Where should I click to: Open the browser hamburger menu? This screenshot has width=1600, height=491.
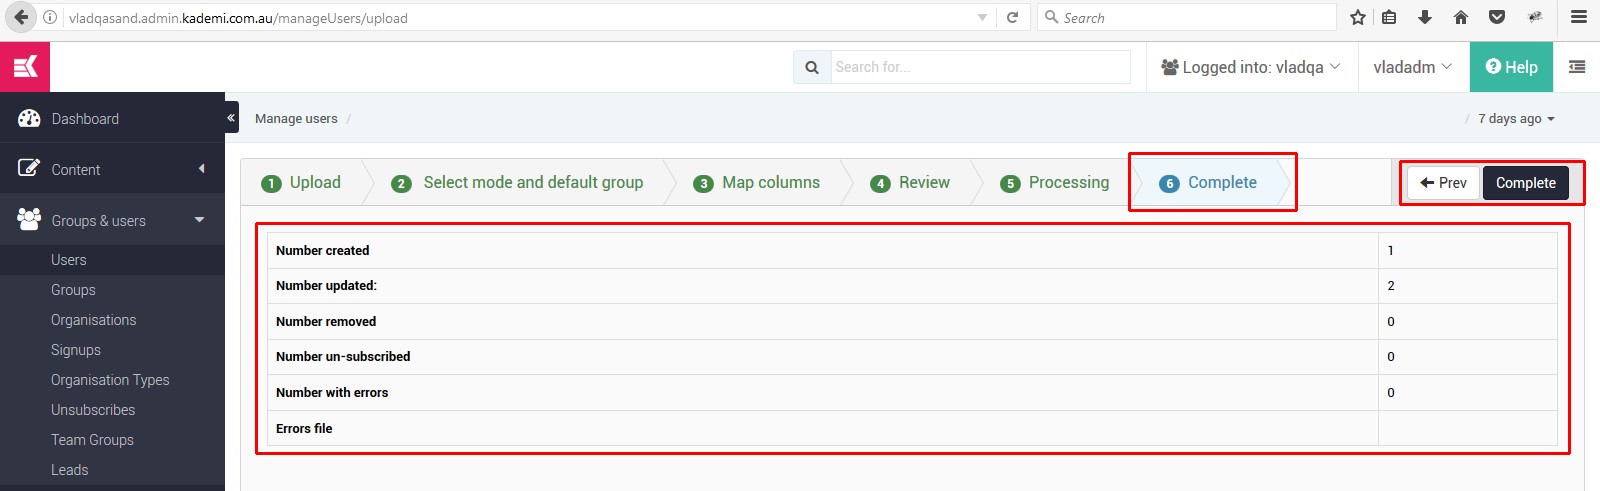(1579, 17)
